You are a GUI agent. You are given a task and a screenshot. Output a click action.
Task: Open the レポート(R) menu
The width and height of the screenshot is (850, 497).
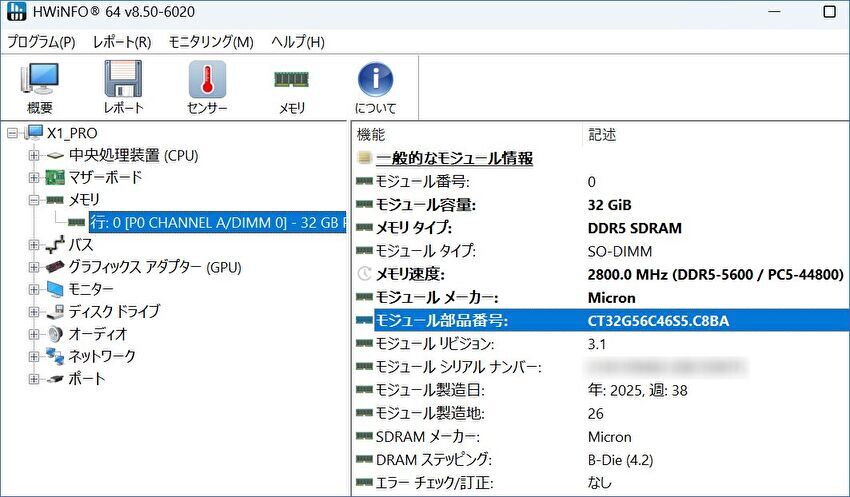click(122, 42)
